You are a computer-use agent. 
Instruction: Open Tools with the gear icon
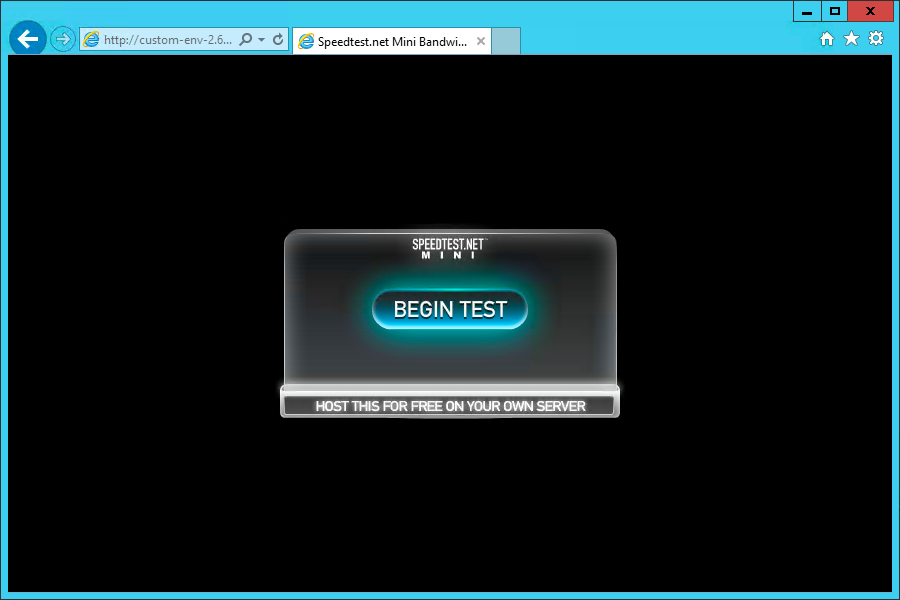[876, 38]
